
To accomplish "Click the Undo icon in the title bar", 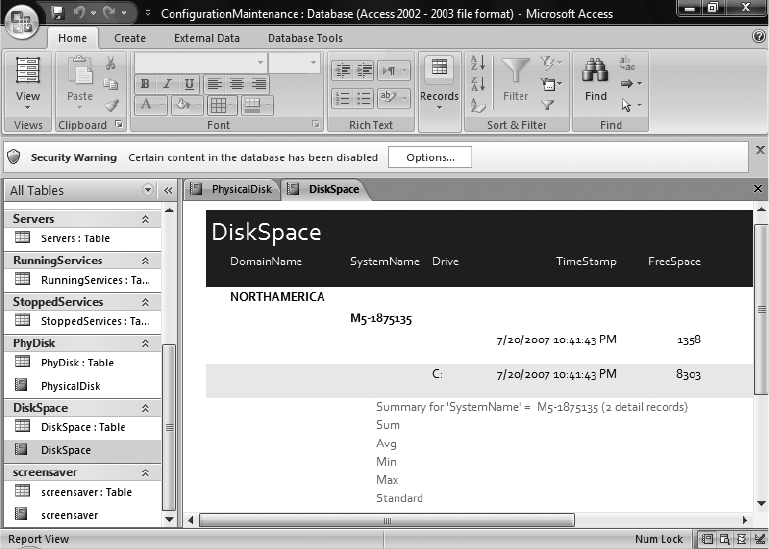I will point(79,12).
